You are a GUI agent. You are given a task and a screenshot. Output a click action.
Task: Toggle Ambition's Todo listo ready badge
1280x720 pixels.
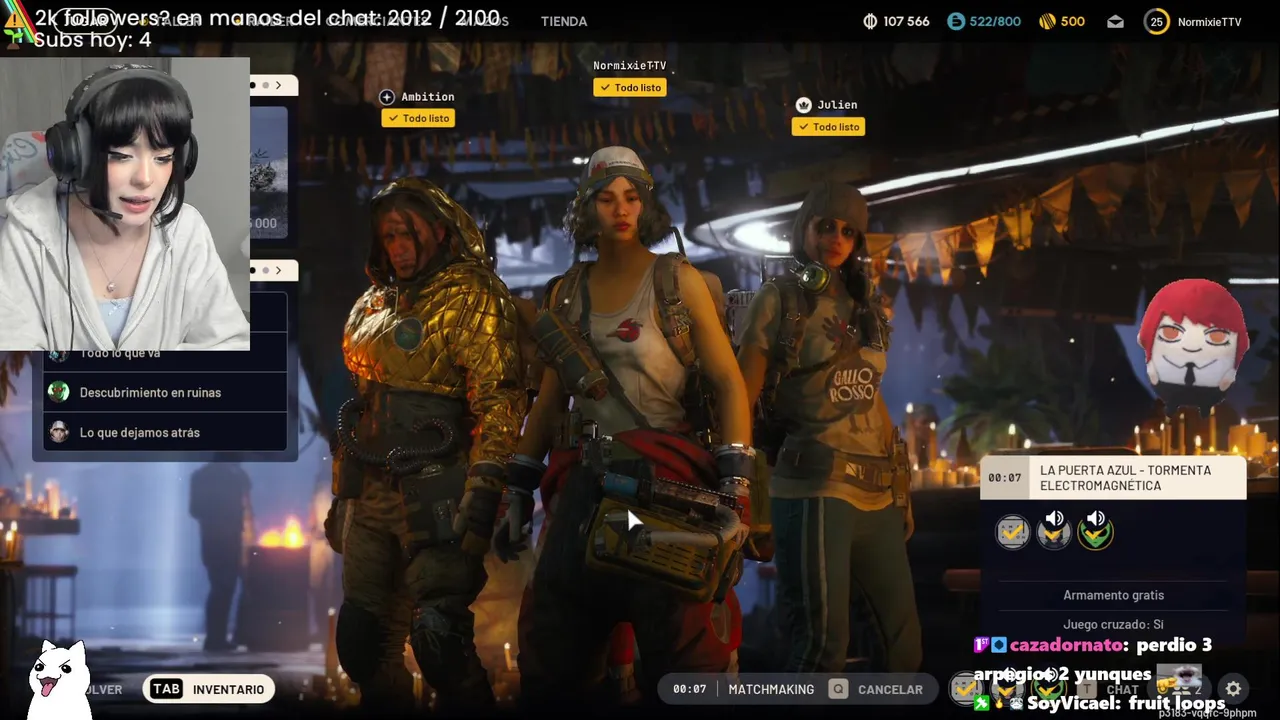click(x=419, y=118)
